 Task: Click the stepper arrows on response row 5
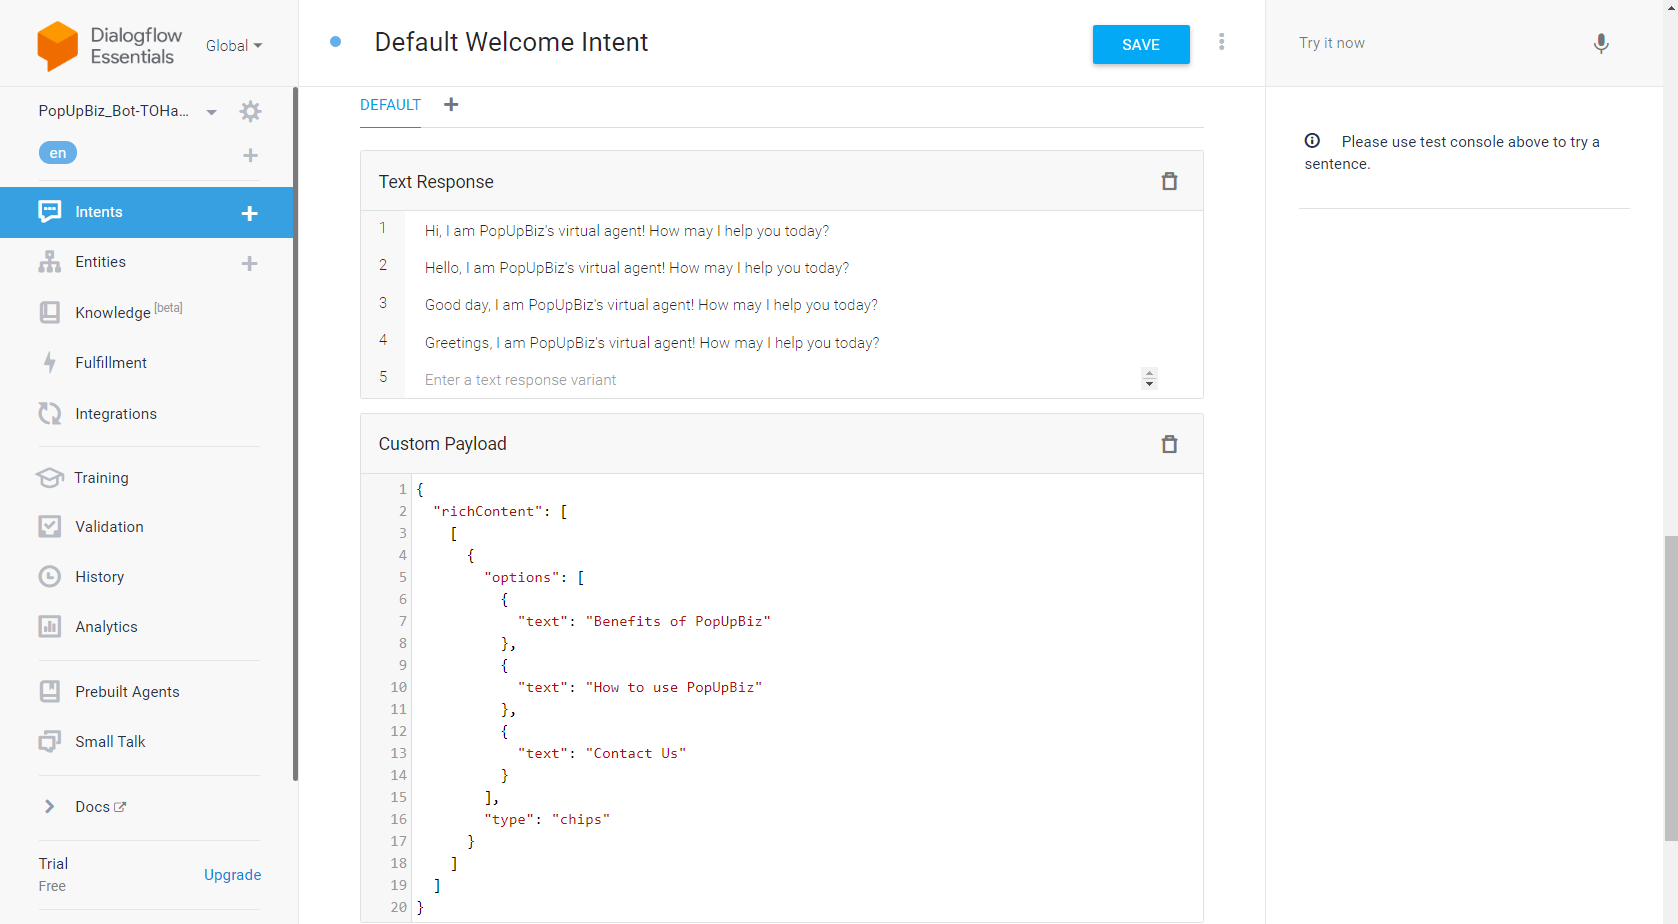1149,378
